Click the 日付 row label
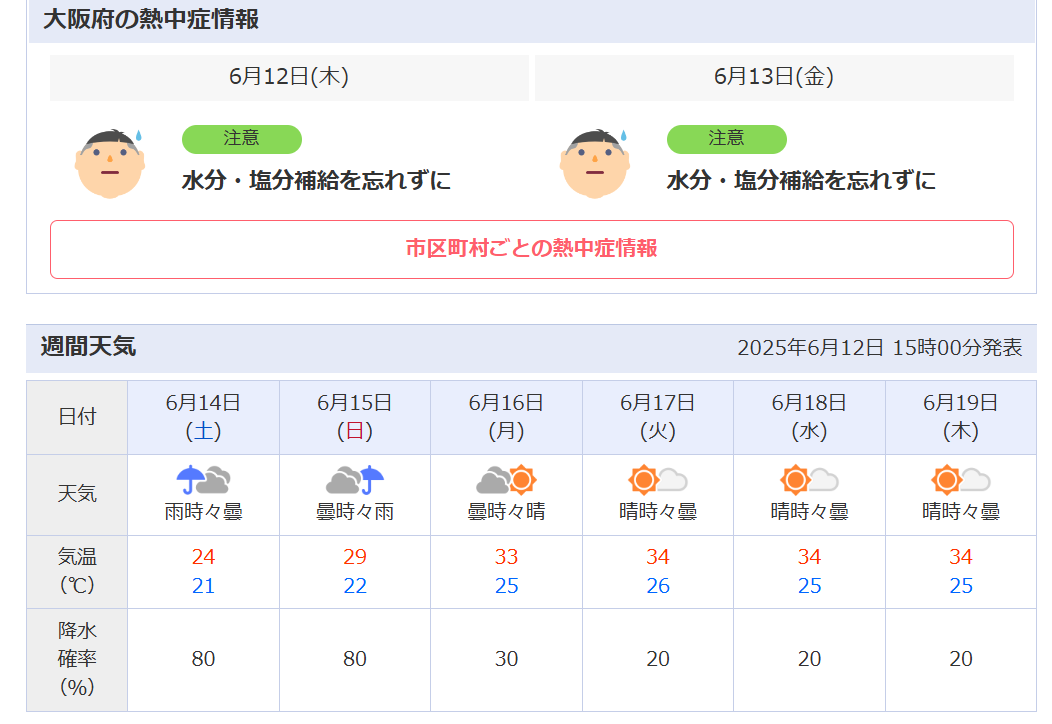This screenshot has width=1052, height=724. coord(77,417)
